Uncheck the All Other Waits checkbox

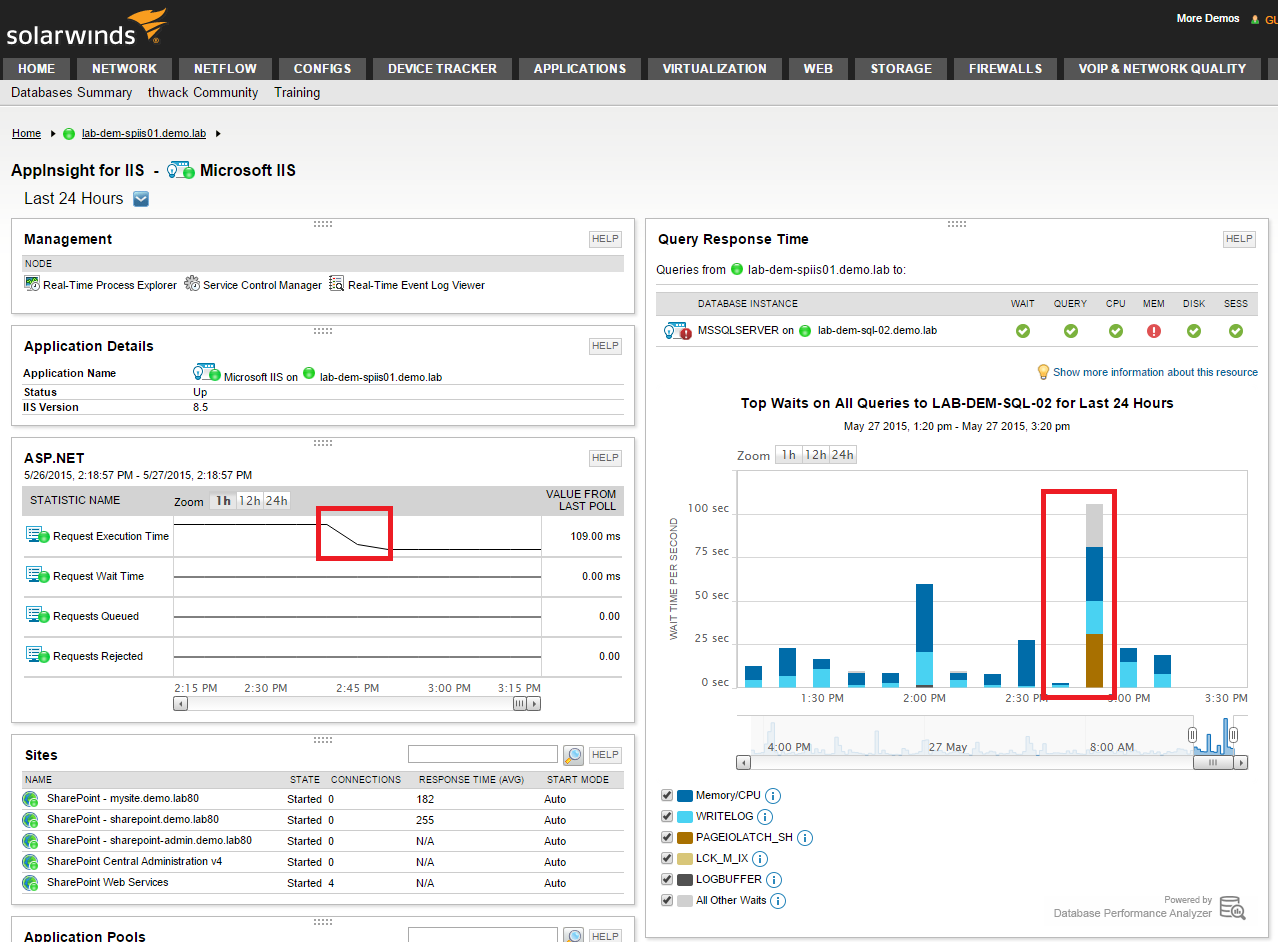(667, 901)
